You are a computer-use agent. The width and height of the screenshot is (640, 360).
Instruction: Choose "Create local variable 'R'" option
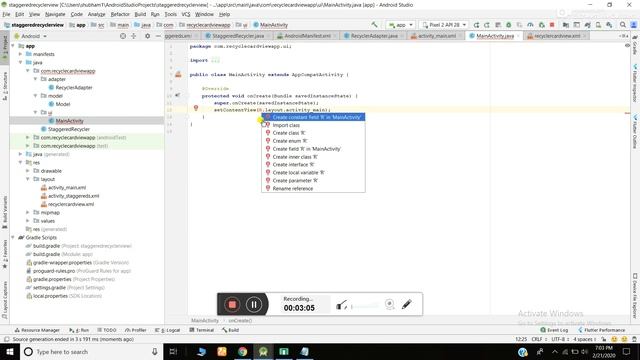click(x=313, y=173)
